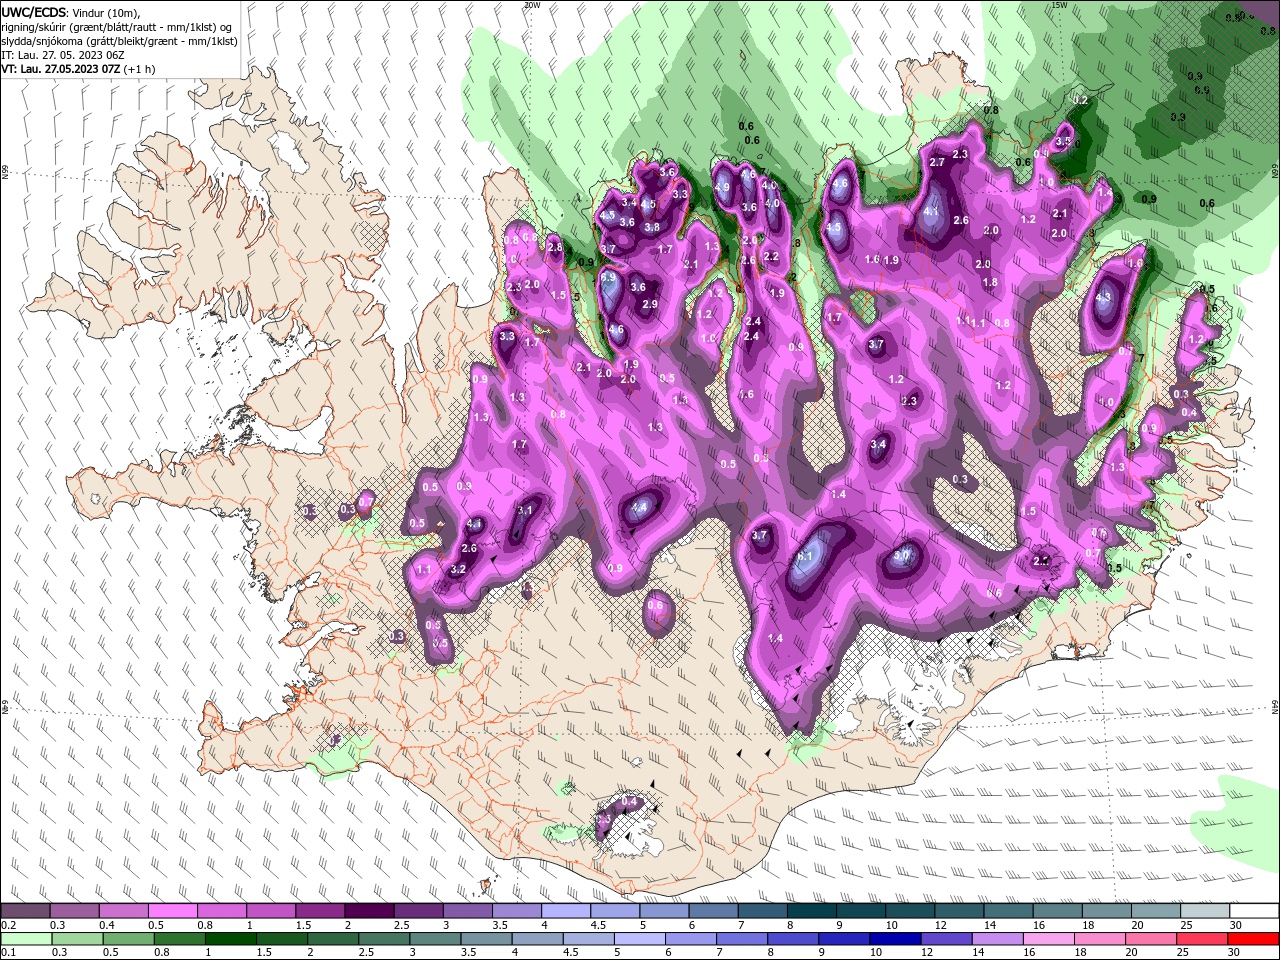
Task: Click the 4.4 value label on map
Action: (x=640, y=508)
